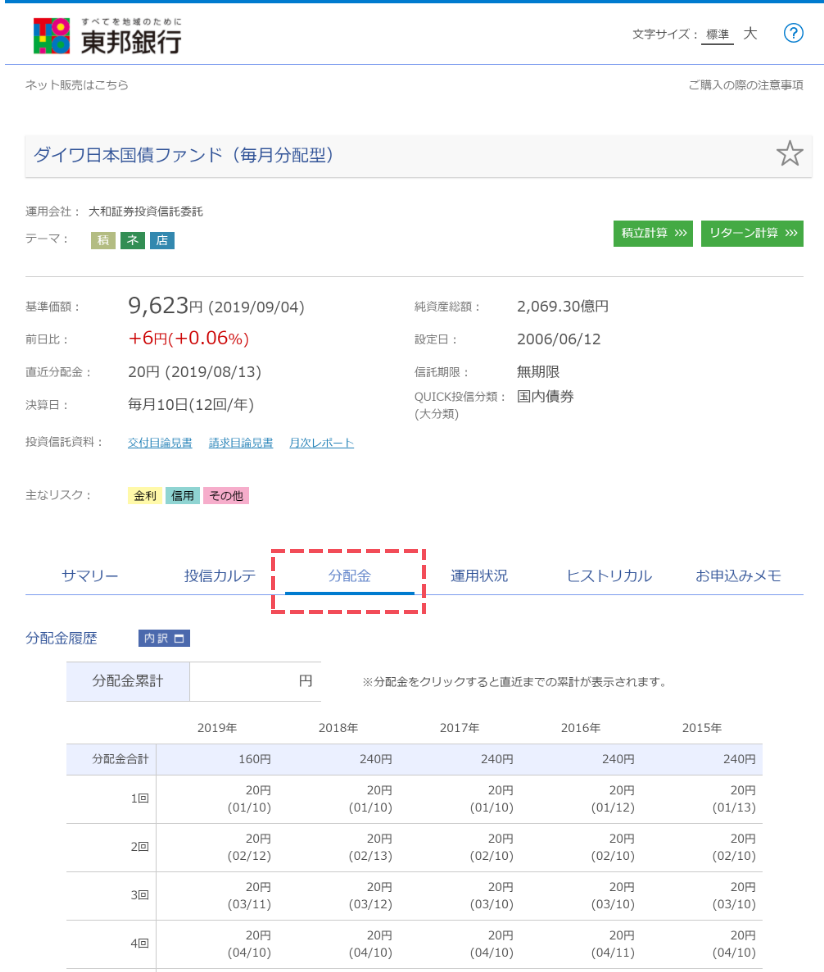Click the 分配金累計 value field
The image size is (824, 972).
[255, 681]
